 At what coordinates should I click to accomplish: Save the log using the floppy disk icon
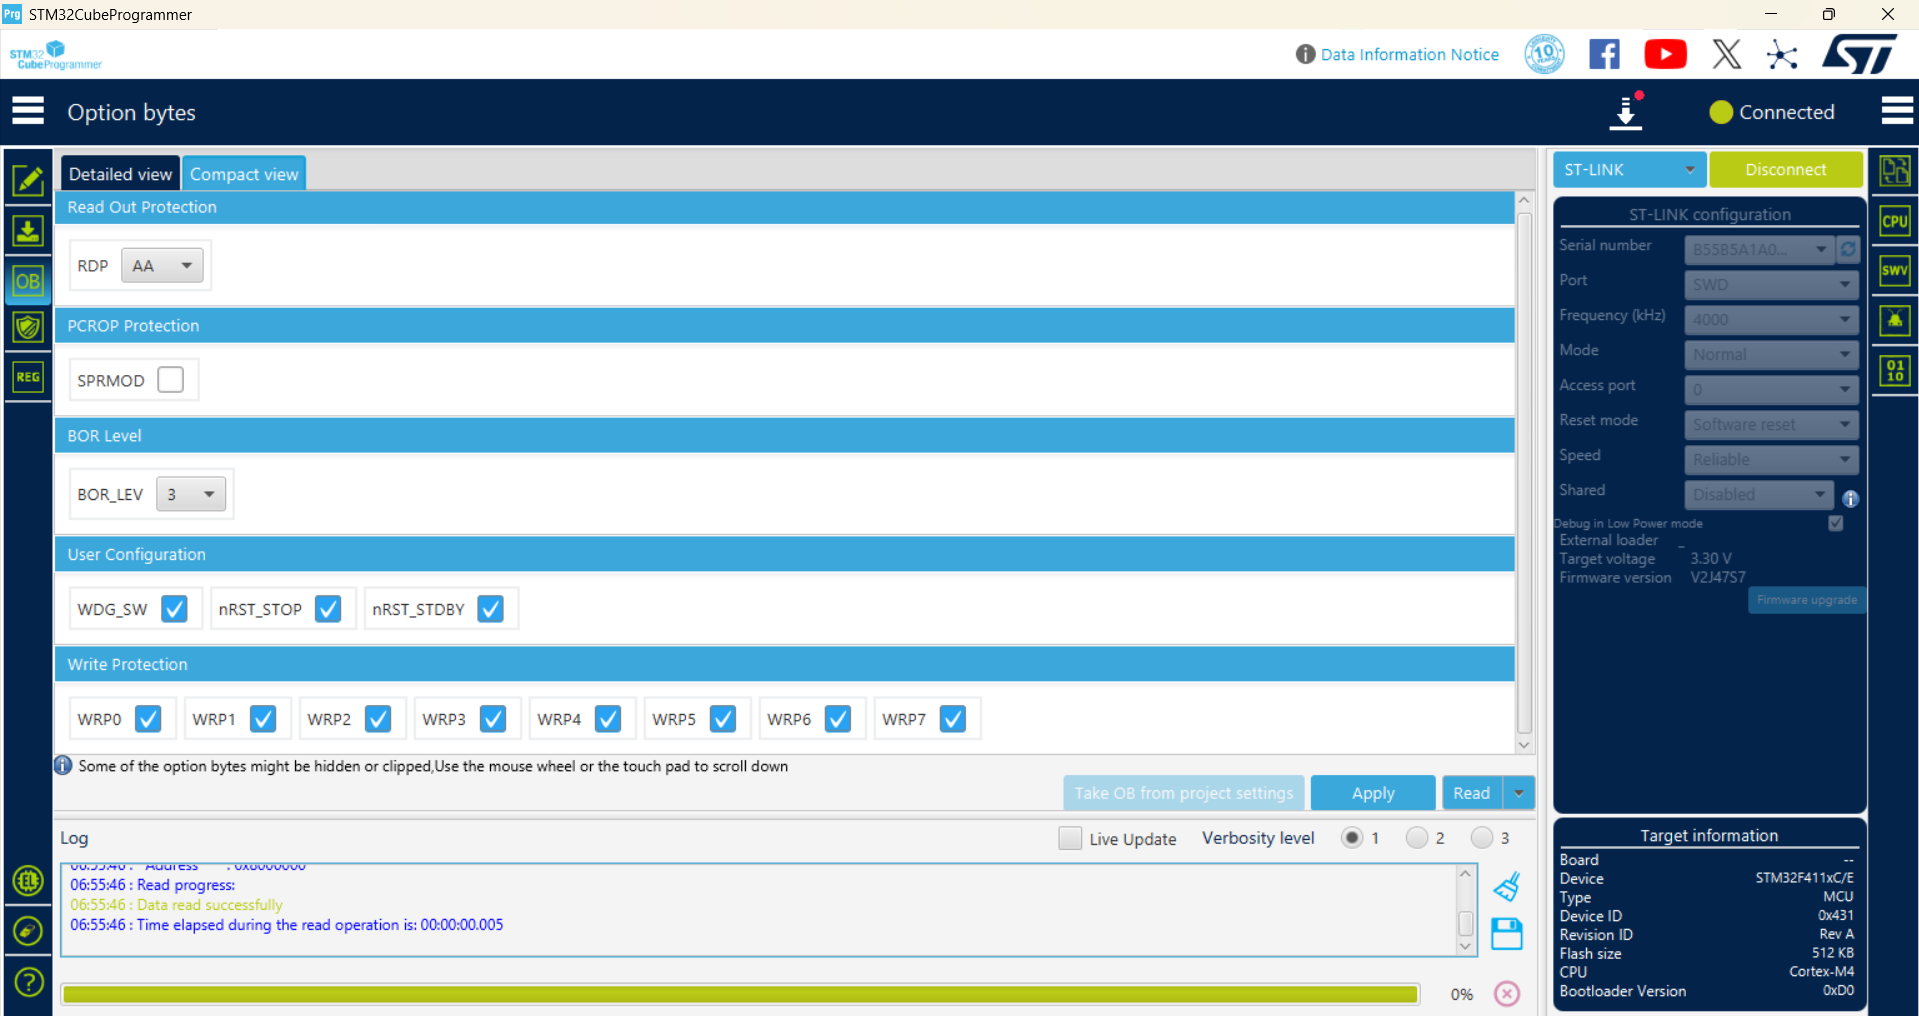click(x=1506, y=934)
